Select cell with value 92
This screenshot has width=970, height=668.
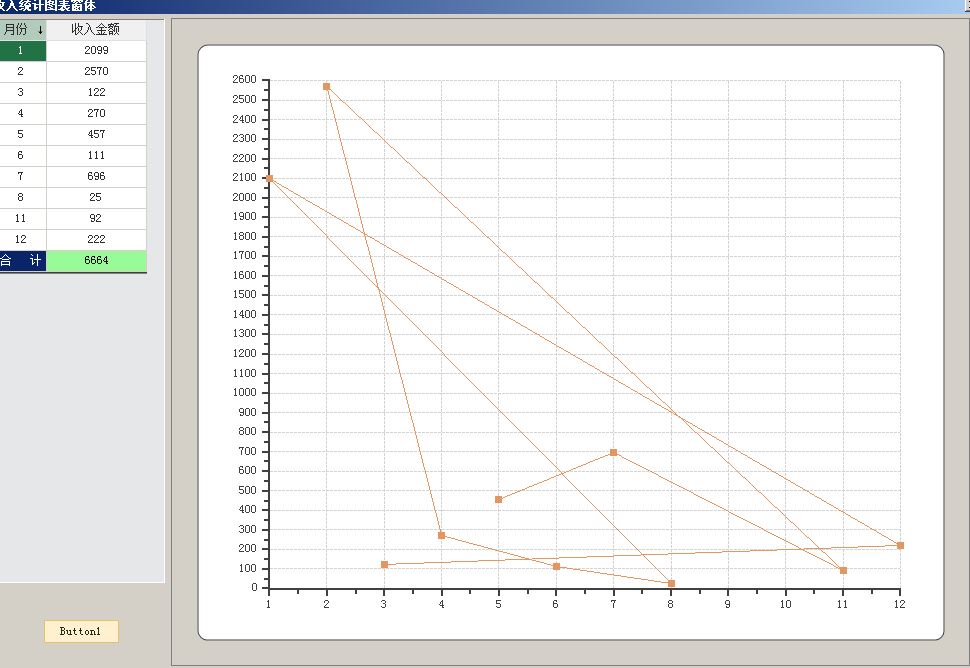pyautogui.click(x=97, y=219)
